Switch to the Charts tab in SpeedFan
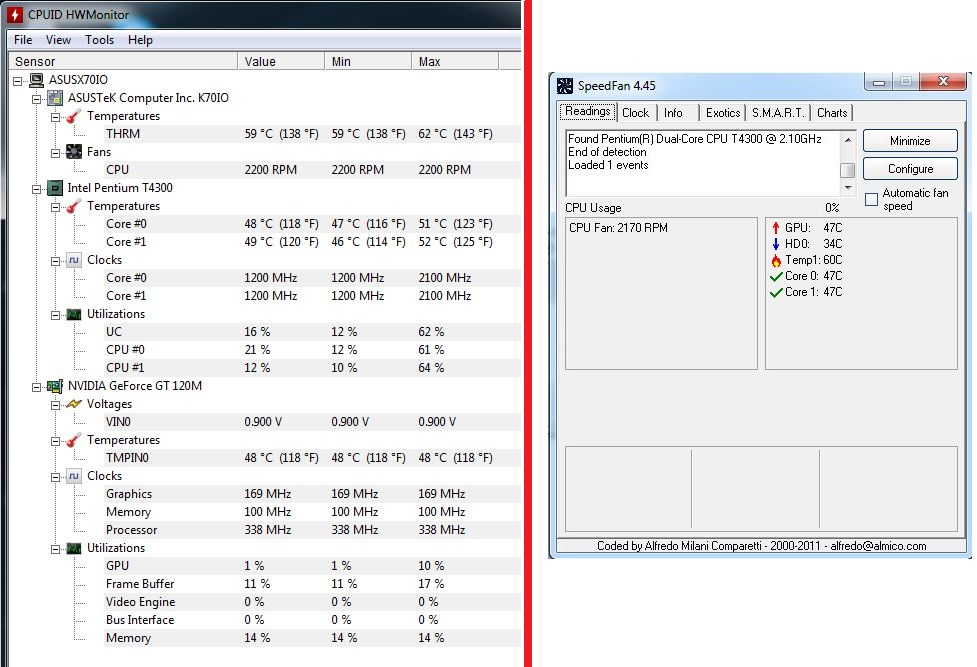 [832, 113]
